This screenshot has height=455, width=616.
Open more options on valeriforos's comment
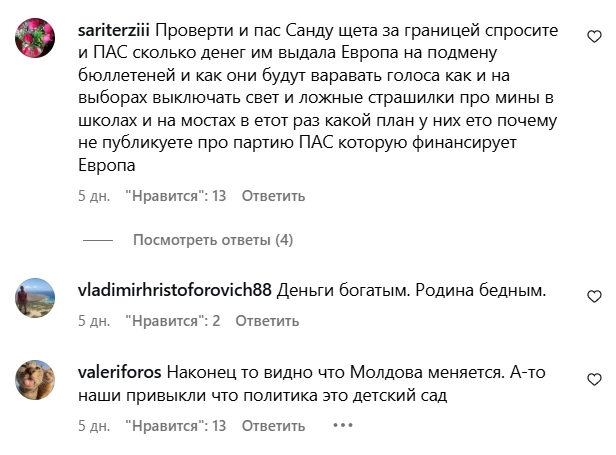coord(343,425)
